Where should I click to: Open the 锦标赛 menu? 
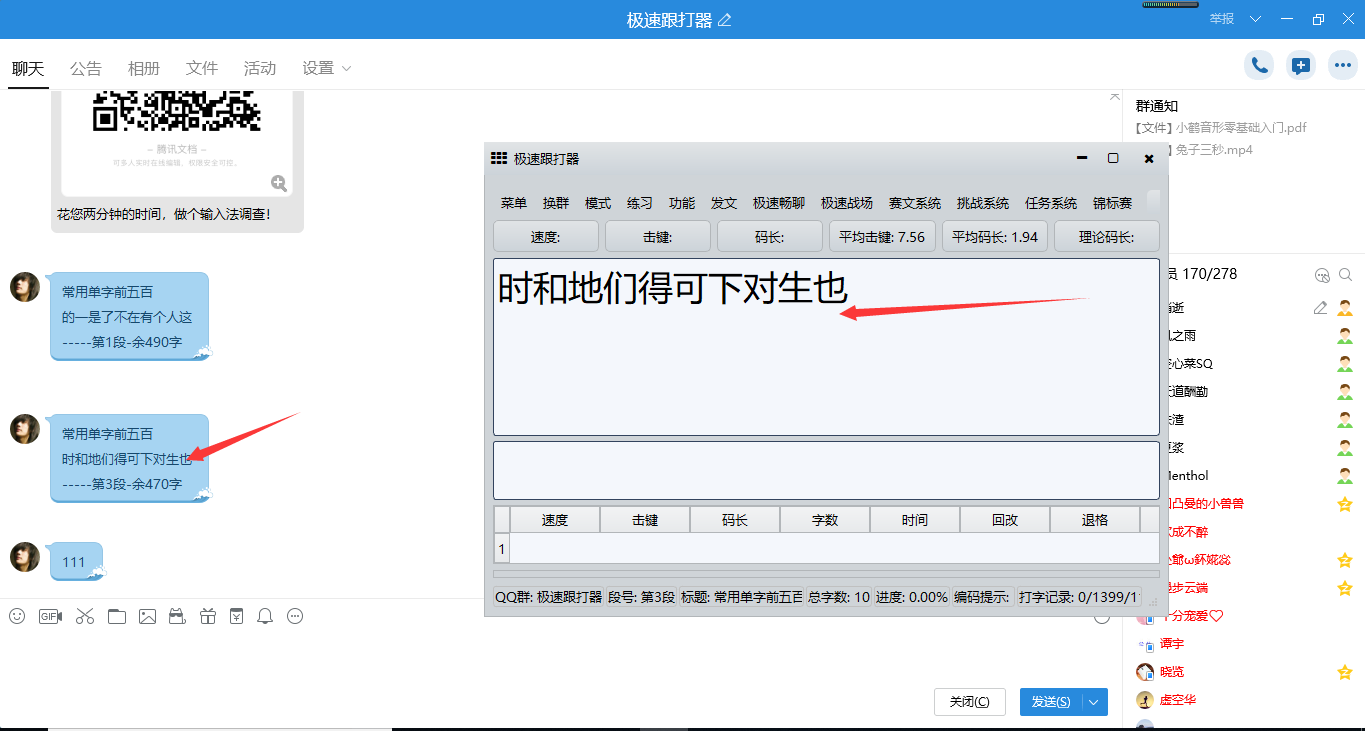[1113, 203]
